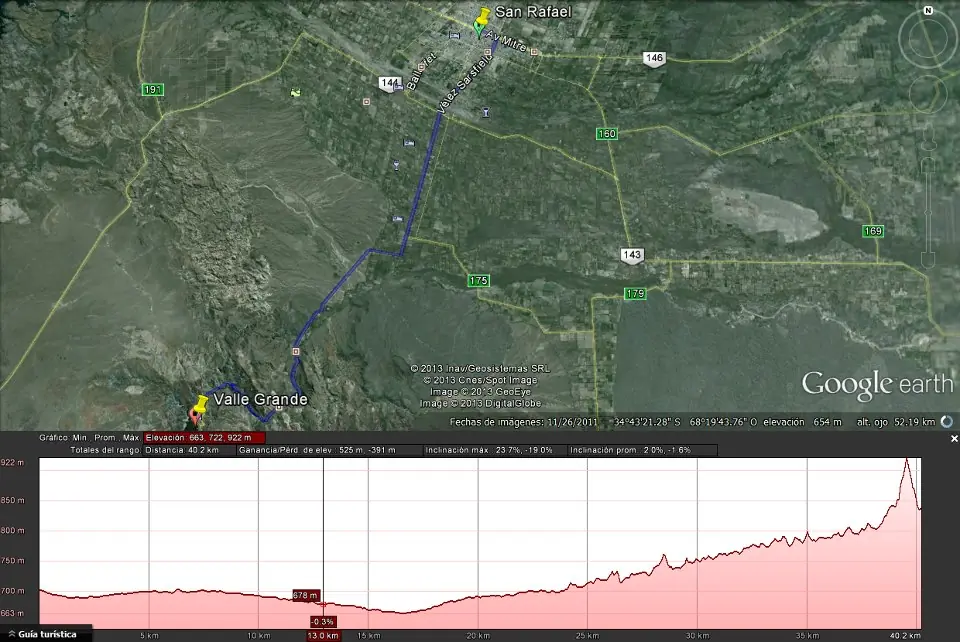
Task: Click the Distancia: 40.2 km field
Action: point(189,450)
